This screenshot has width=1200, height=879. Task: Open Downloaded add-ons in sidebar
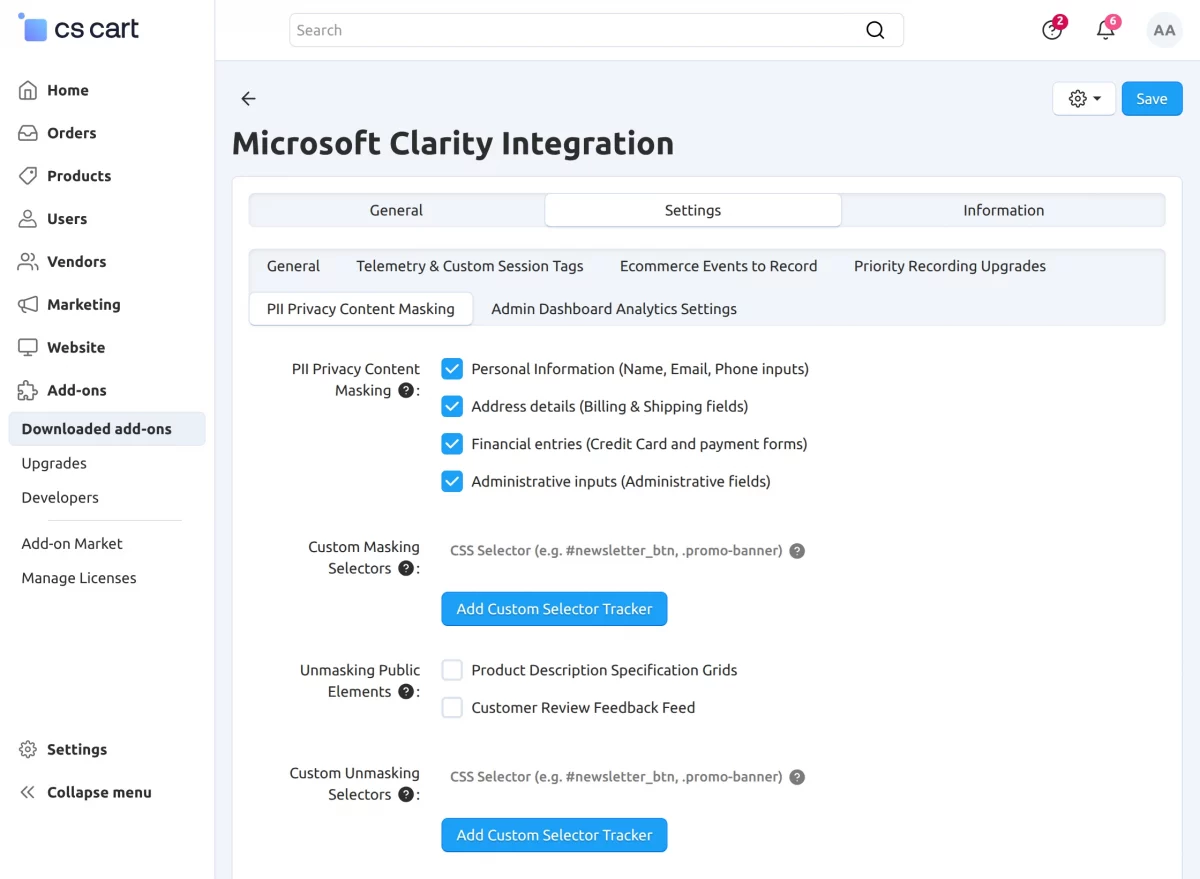click(x=107, y=429)
